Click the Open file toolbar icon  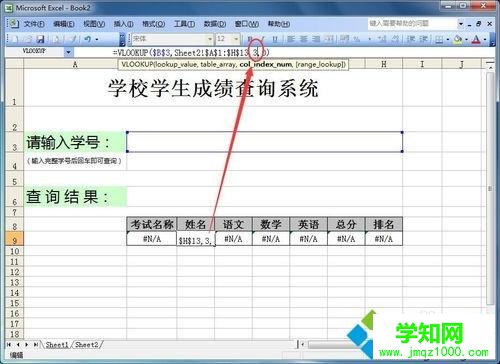coord(28,39)
